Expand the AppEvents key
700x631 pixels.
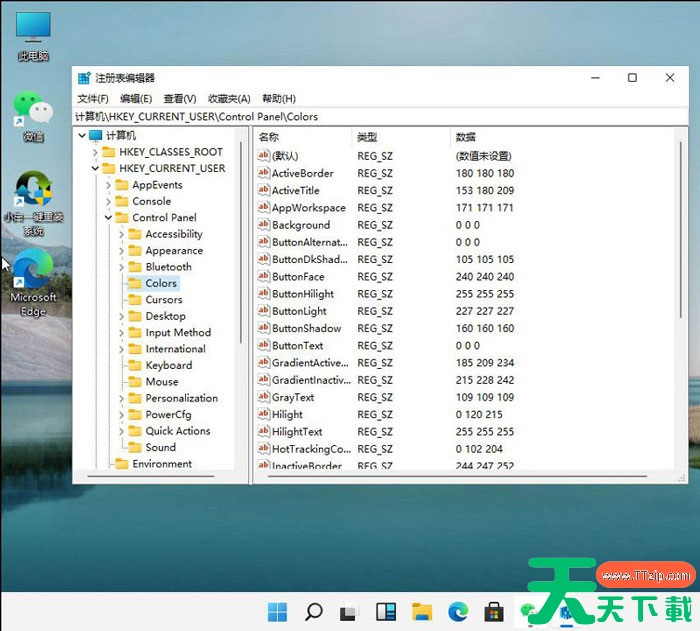tap(108, 185)
